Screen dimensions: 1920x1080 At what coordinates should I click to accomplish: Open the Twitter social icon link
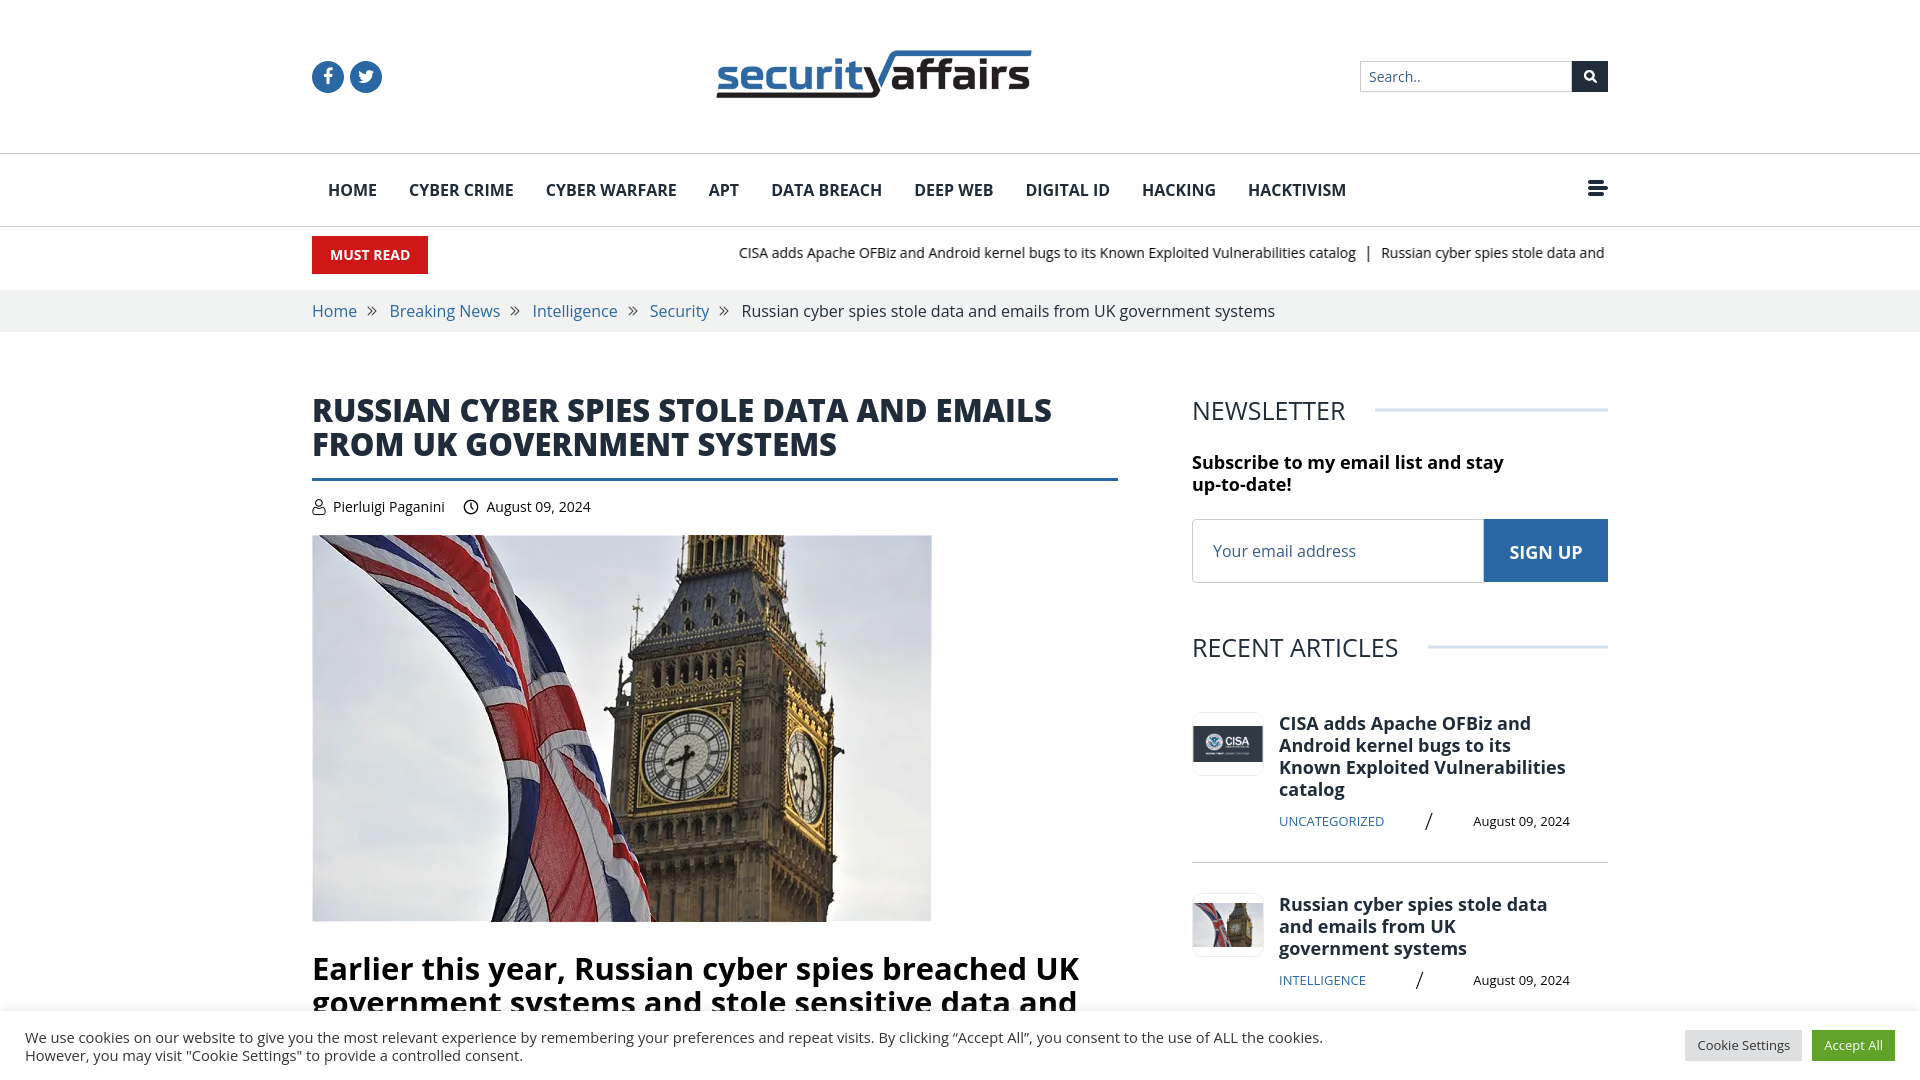point(365,76)
